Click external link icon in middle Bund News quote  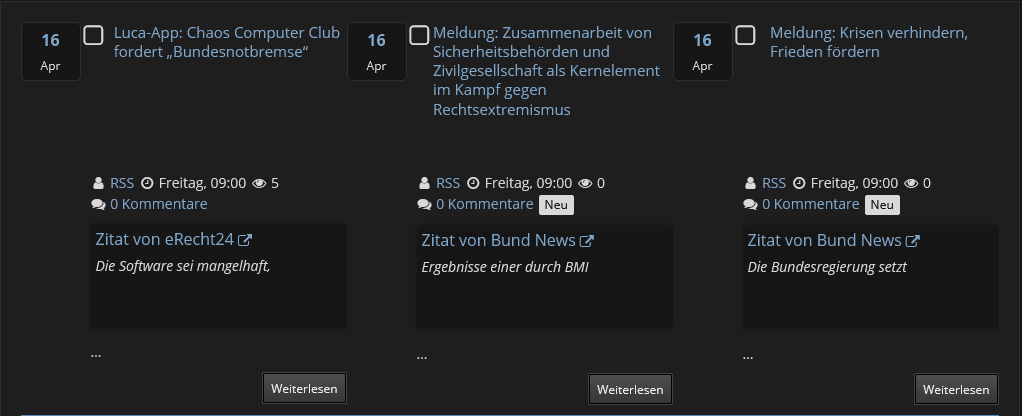(x=588, y=240)
